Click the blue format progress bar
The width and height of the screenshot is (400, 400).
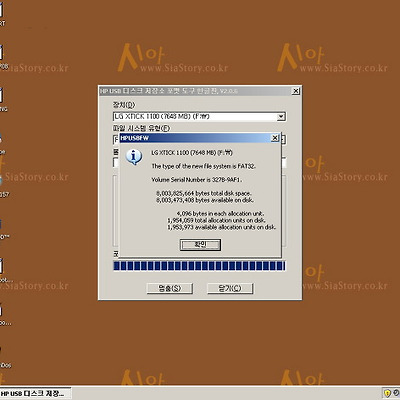pyautogui.click(x=199, y=266)
